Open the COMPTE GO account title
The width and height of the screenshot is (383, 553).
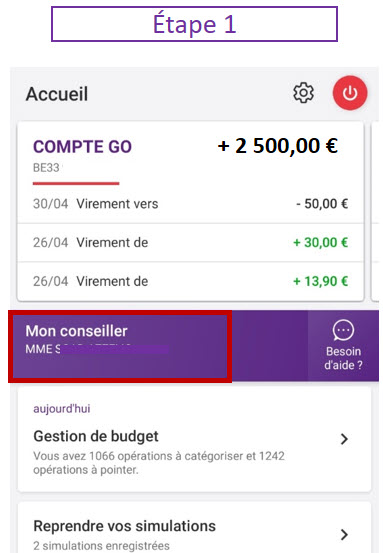click(x=82, y=147)
